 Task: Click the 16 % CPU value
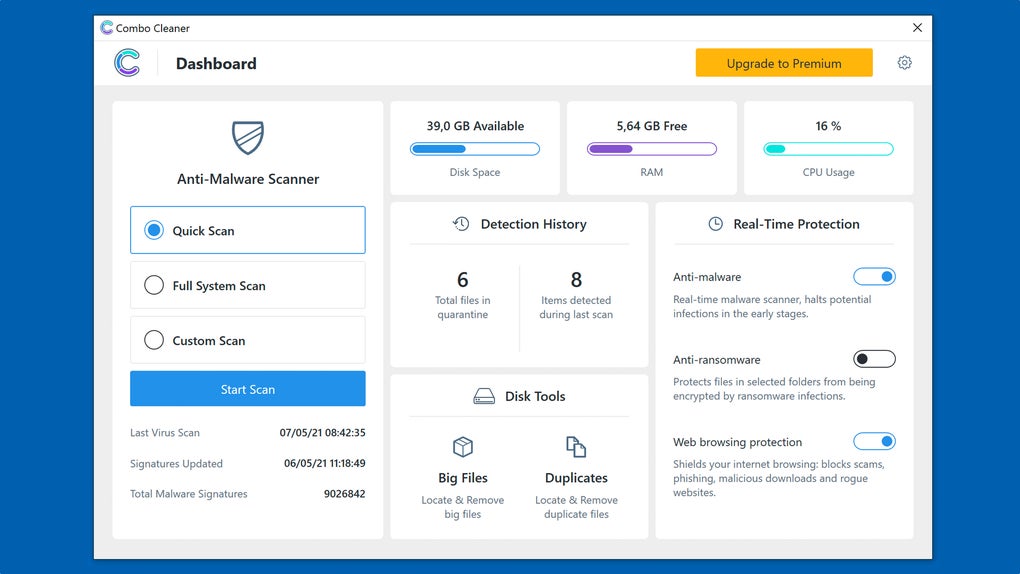pyautogui.click(x=828, y=126)
